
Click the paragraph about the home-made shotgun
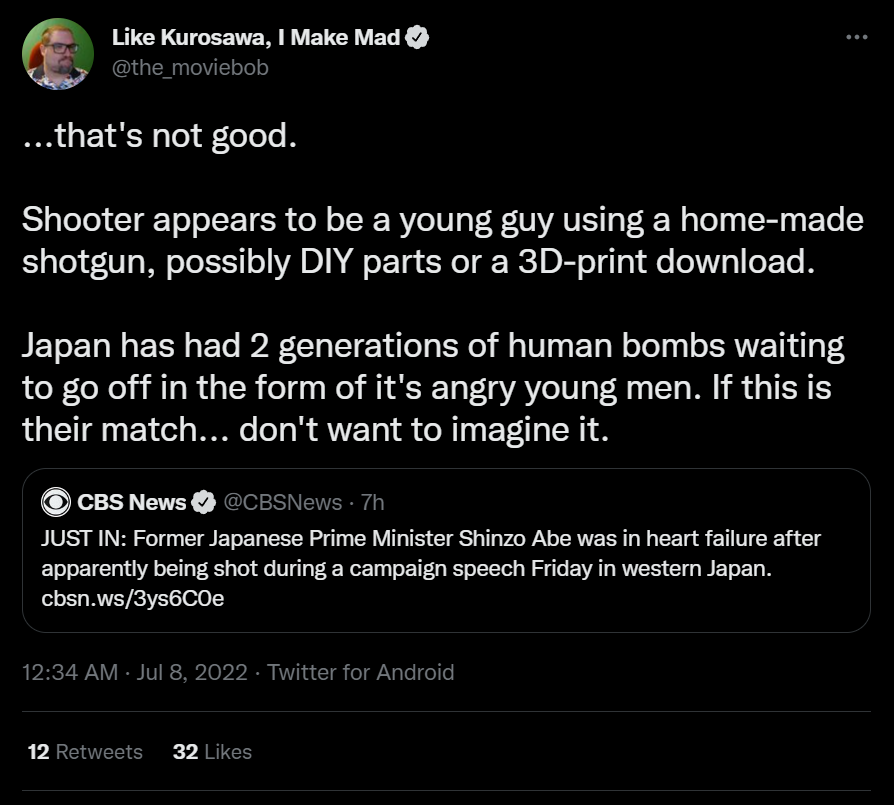pos(440,238)
